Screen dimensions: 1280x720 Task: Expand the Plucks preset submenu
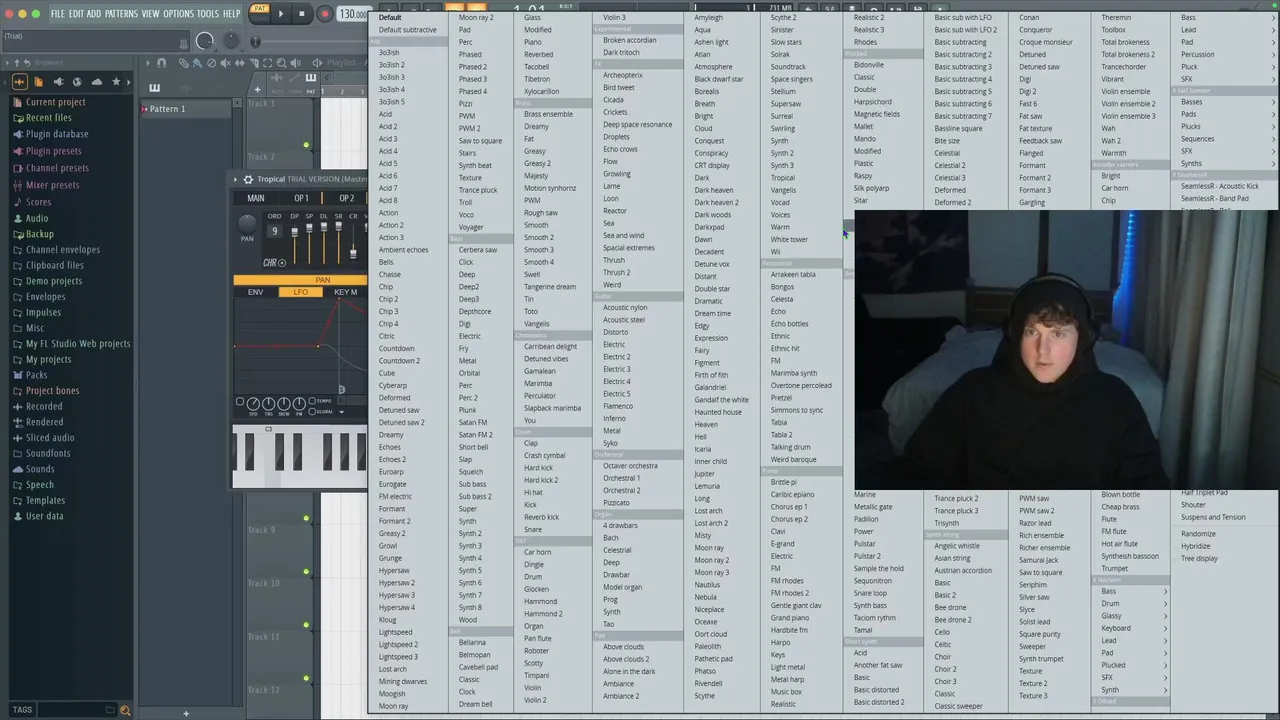click(x=1227, y=127)
